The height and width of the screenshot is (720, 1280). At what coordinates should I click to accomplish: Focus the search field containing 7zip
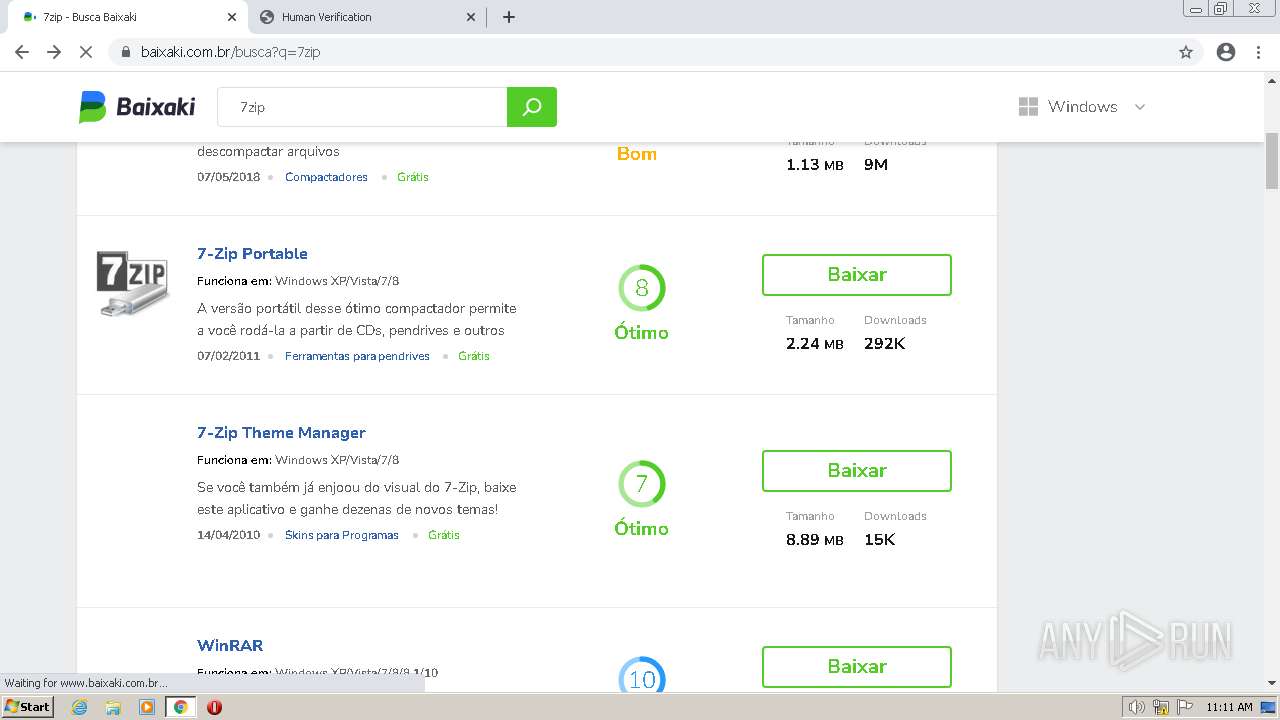point(362,107)
